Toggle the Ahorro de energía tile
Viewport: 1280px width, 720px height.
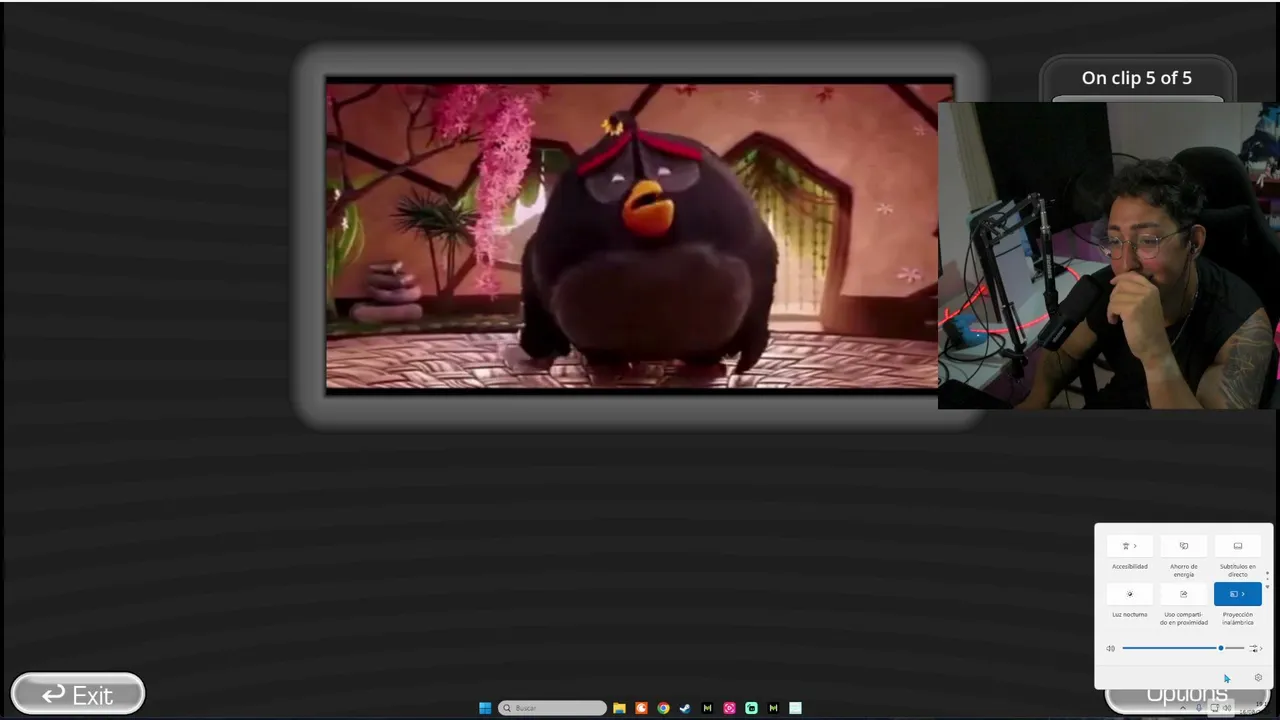1184,546
